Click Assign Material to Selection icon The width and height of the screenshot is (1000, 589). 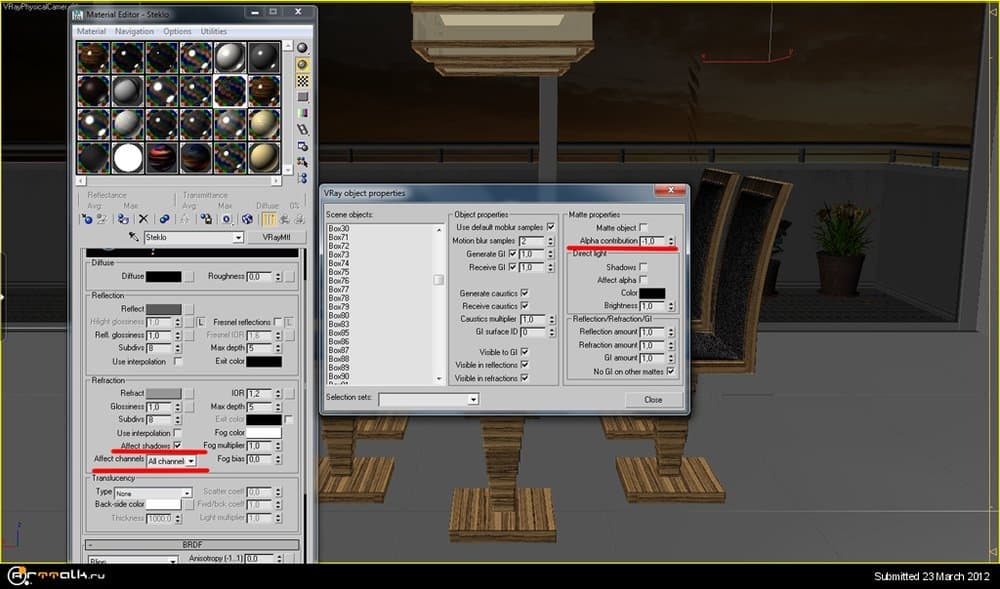pyautogui.click(x=122, y=218)
